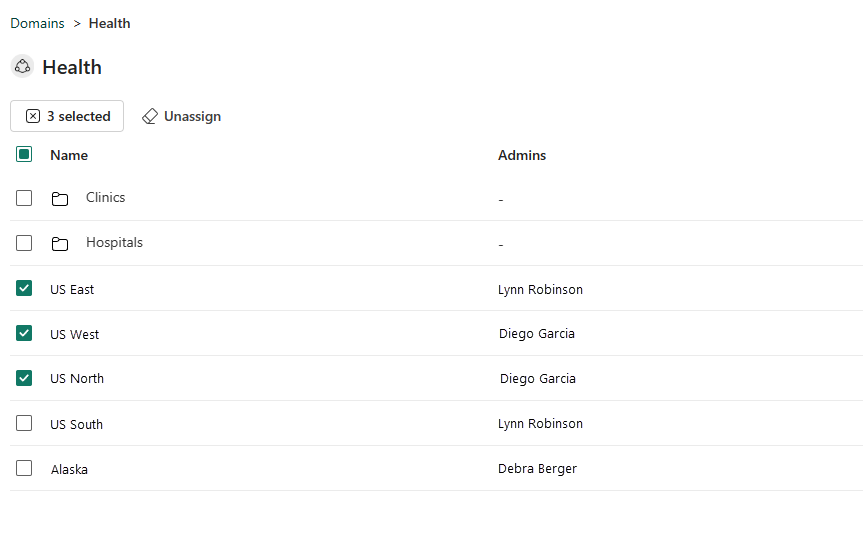Viewport: 863px width, 541px height.
Task: Uncheck the US East checkbox
Action: [x=24, y=289]
